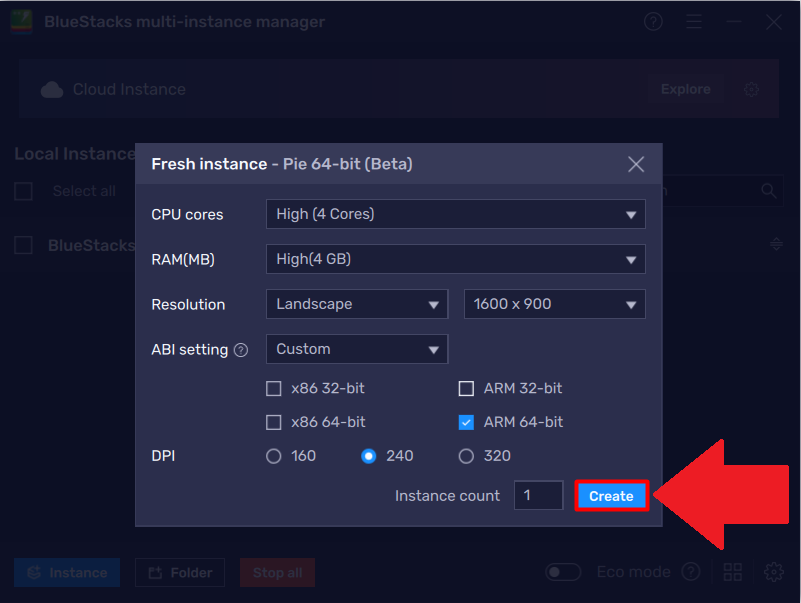Screen dimensions: 801x603
Task: Open multi-instance manager settings gear
Action: (773, 572)
